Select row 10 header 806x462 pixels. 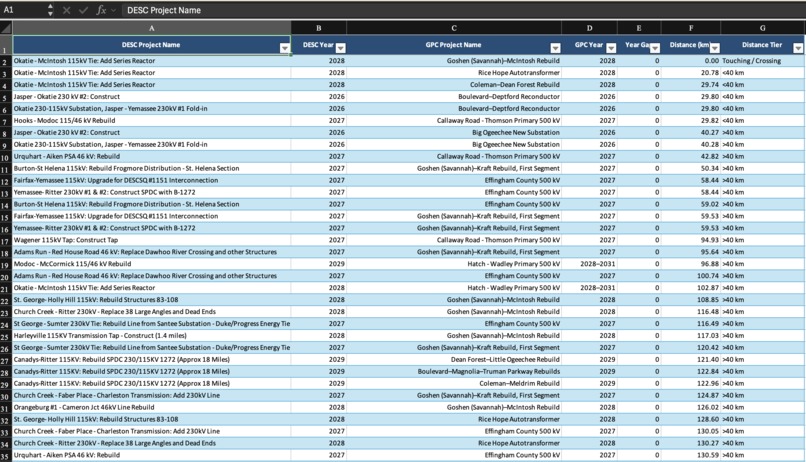pos(6,157)
